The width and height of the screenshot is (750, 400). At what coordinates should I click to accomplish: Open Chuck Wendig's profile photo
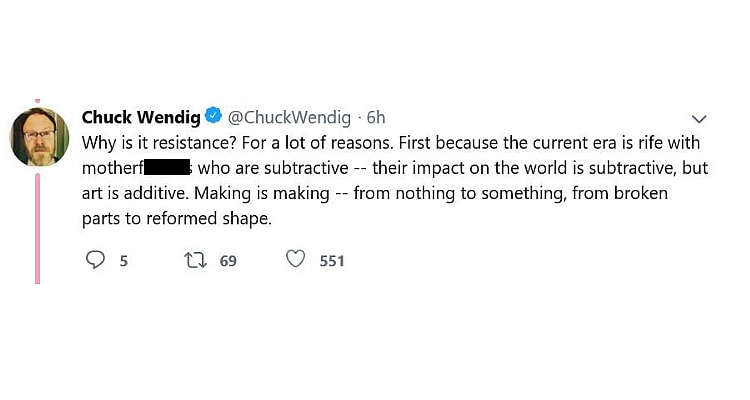point(39,137)
